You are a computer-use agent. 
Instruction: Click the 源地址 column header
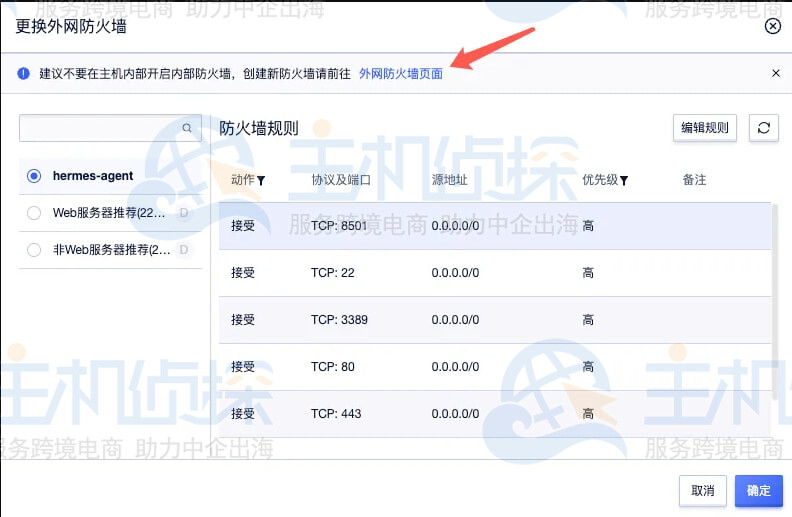449,180
